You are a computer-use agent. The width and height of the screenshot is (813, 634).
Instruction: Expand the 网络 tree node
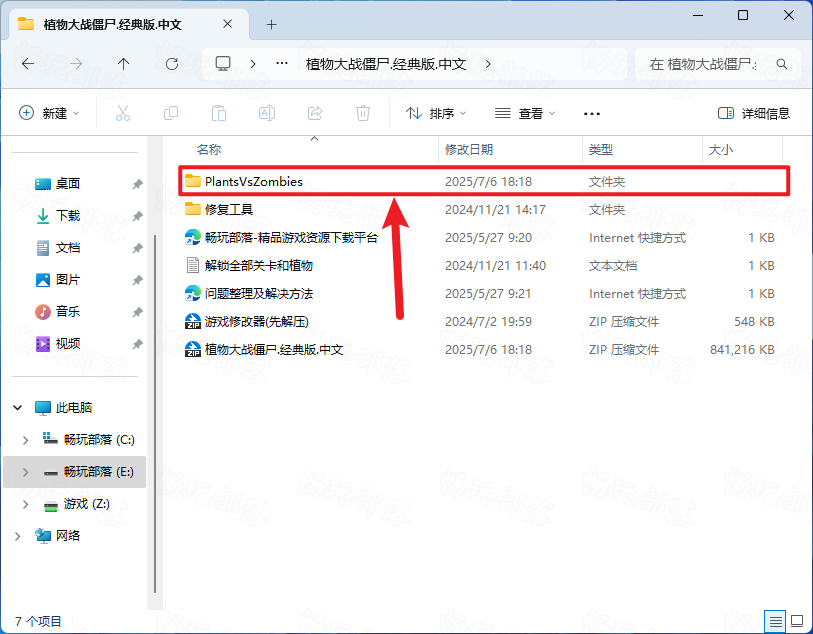(18, 536)
